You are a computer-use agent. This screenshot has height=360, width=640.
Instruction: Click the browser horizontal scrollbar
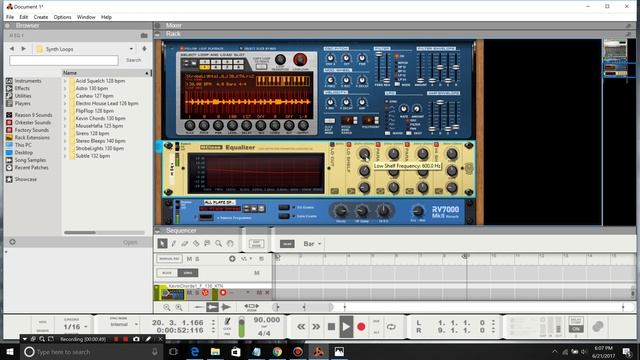pos(80,233)
